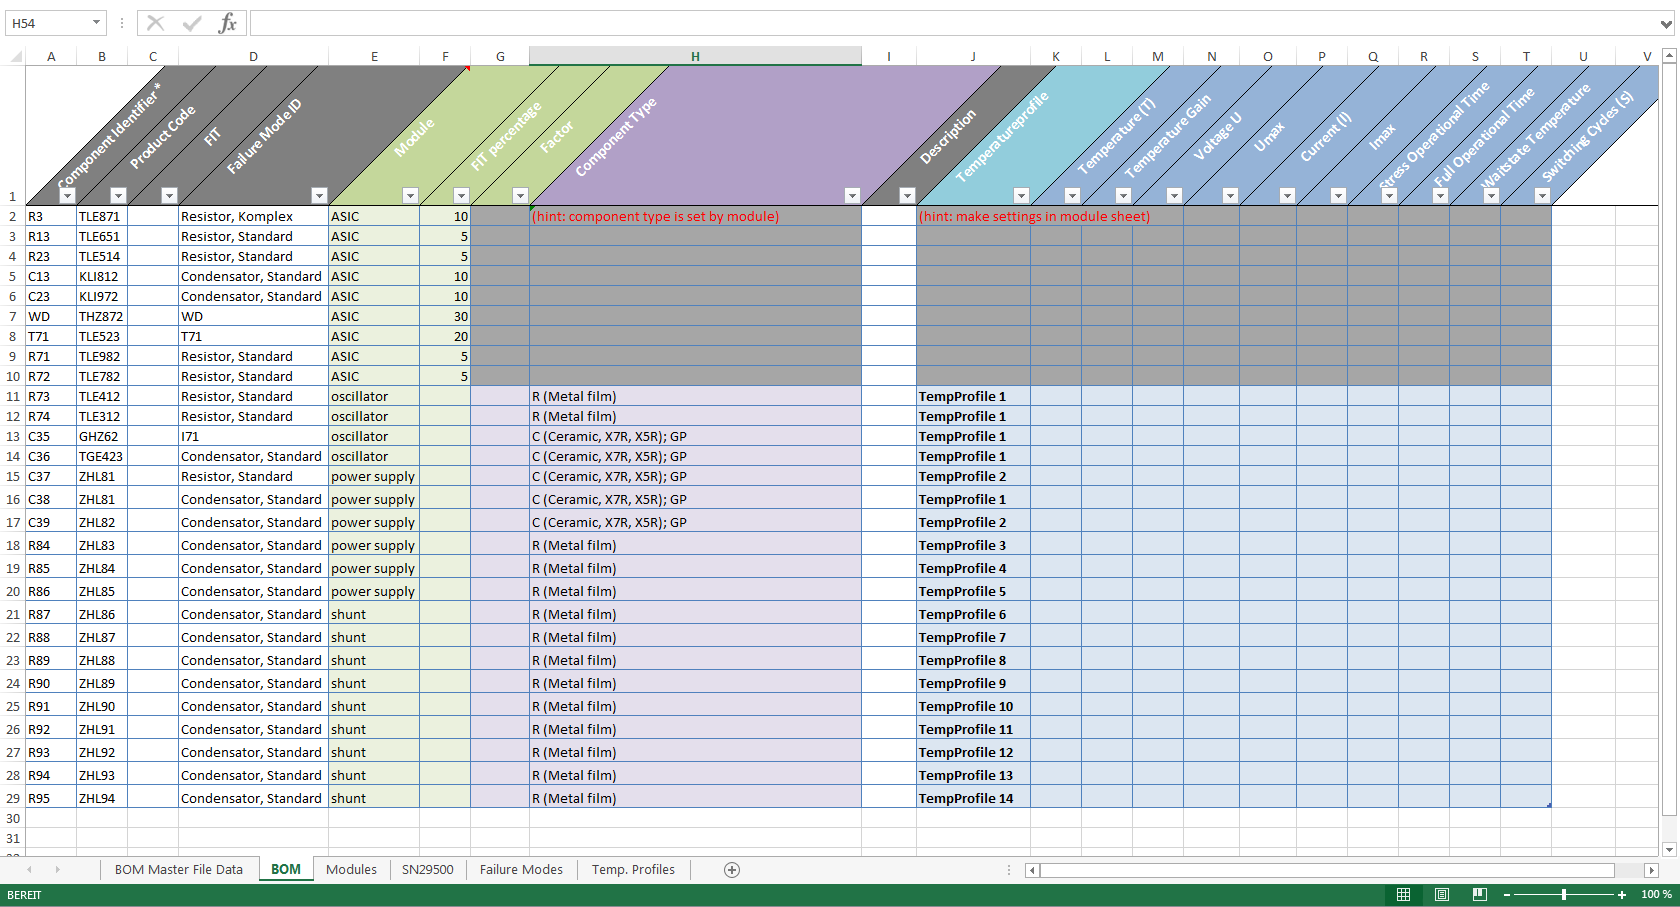Click the Cancel (X) icon in formula bar
Viewport: 1680px width, 907px height.
pos(155,23)
